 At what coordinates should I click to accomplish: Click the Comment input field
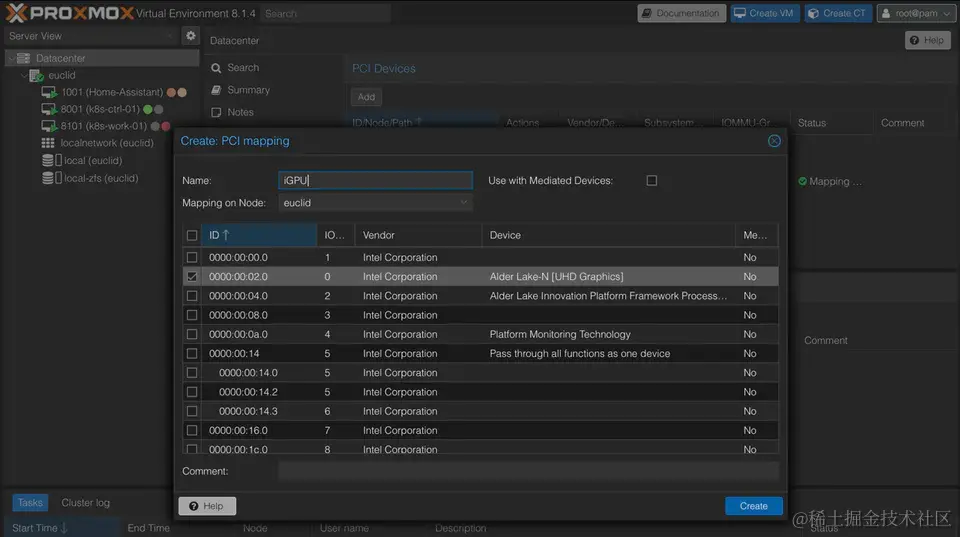[528, 471]
